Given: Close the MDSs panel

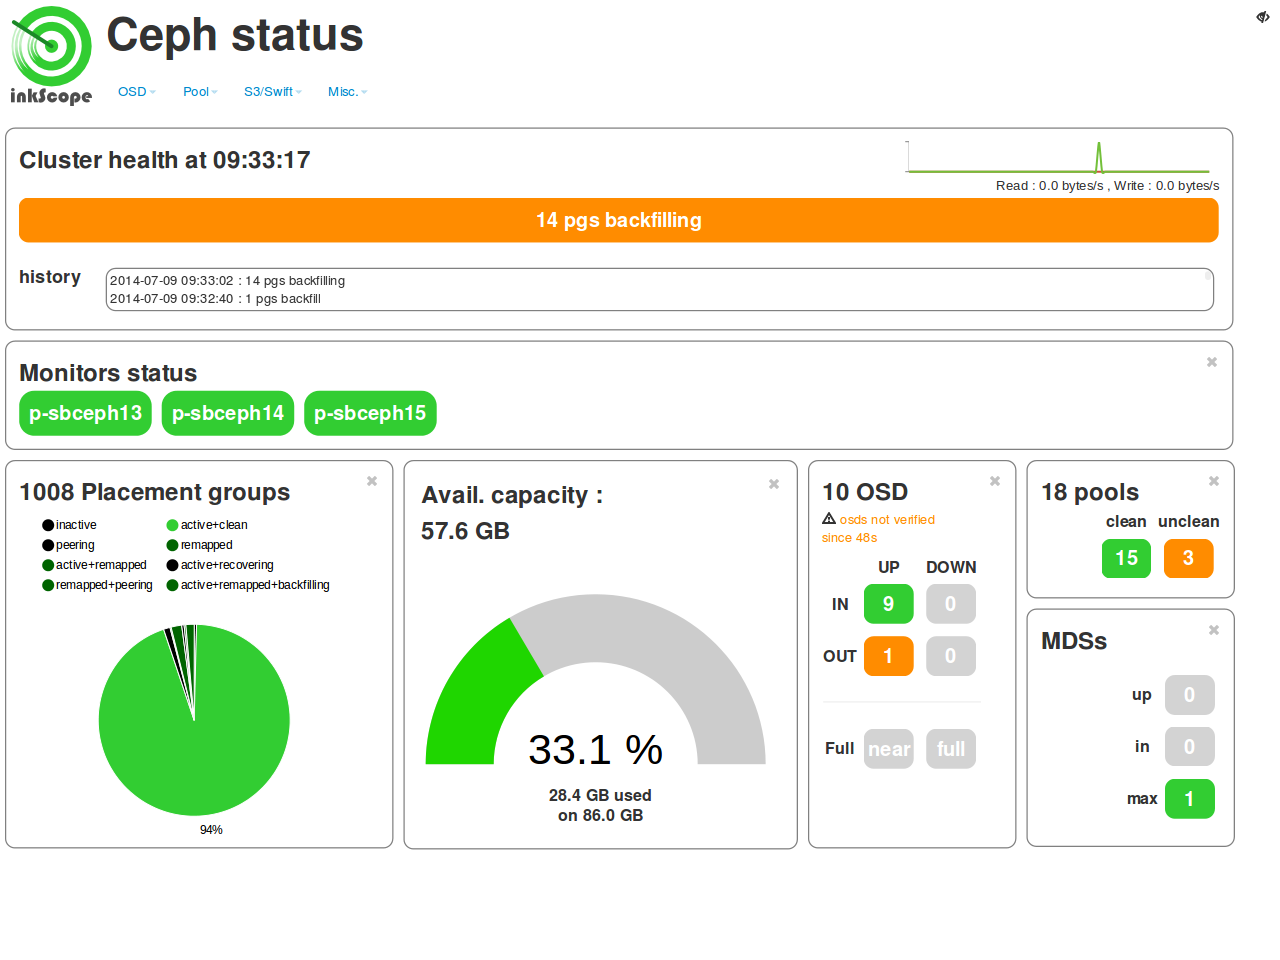Looking at the screenshot, I should (1214, 630).
